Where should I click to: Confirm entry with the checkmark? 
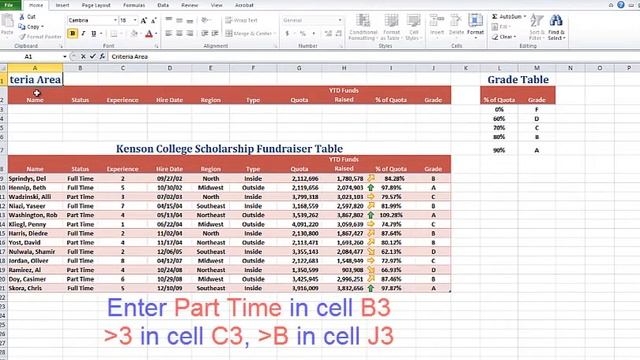click(93, 56)
